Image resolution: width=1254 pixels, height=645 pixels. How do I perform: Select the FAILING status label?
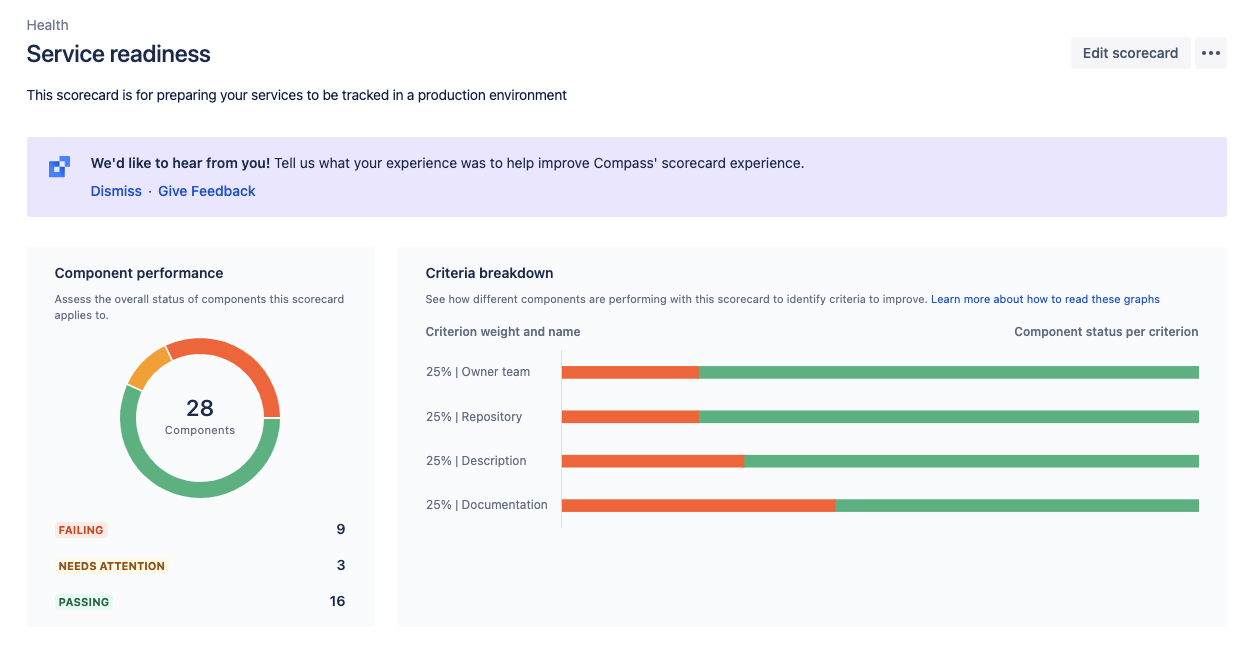(81, 529)
